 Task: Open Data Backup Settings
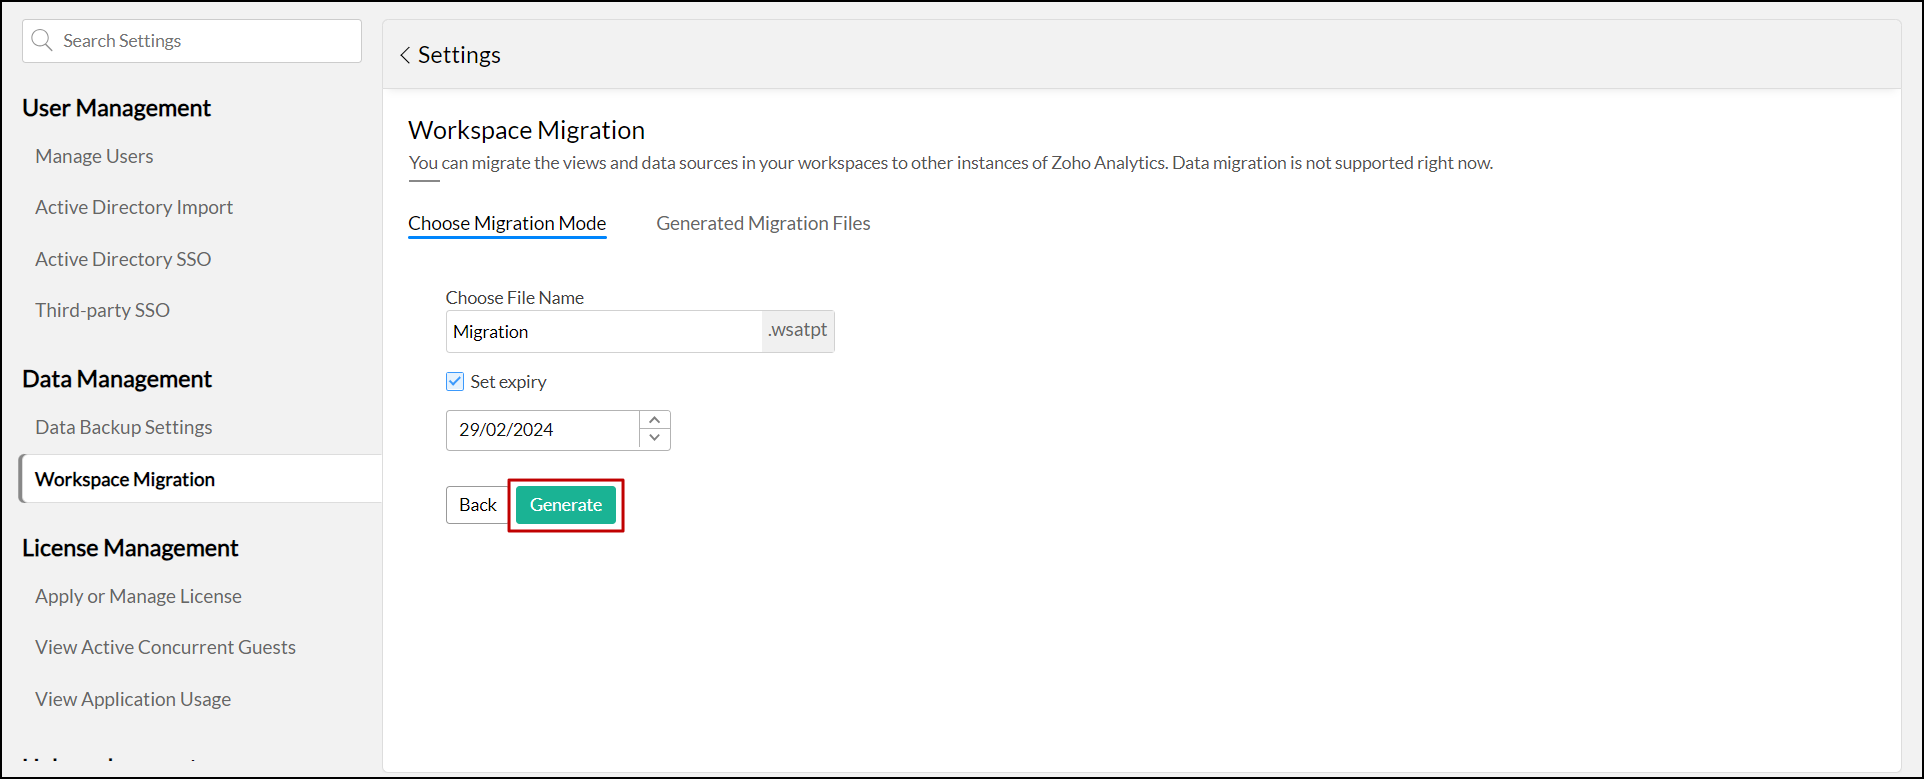pos(124,427)
